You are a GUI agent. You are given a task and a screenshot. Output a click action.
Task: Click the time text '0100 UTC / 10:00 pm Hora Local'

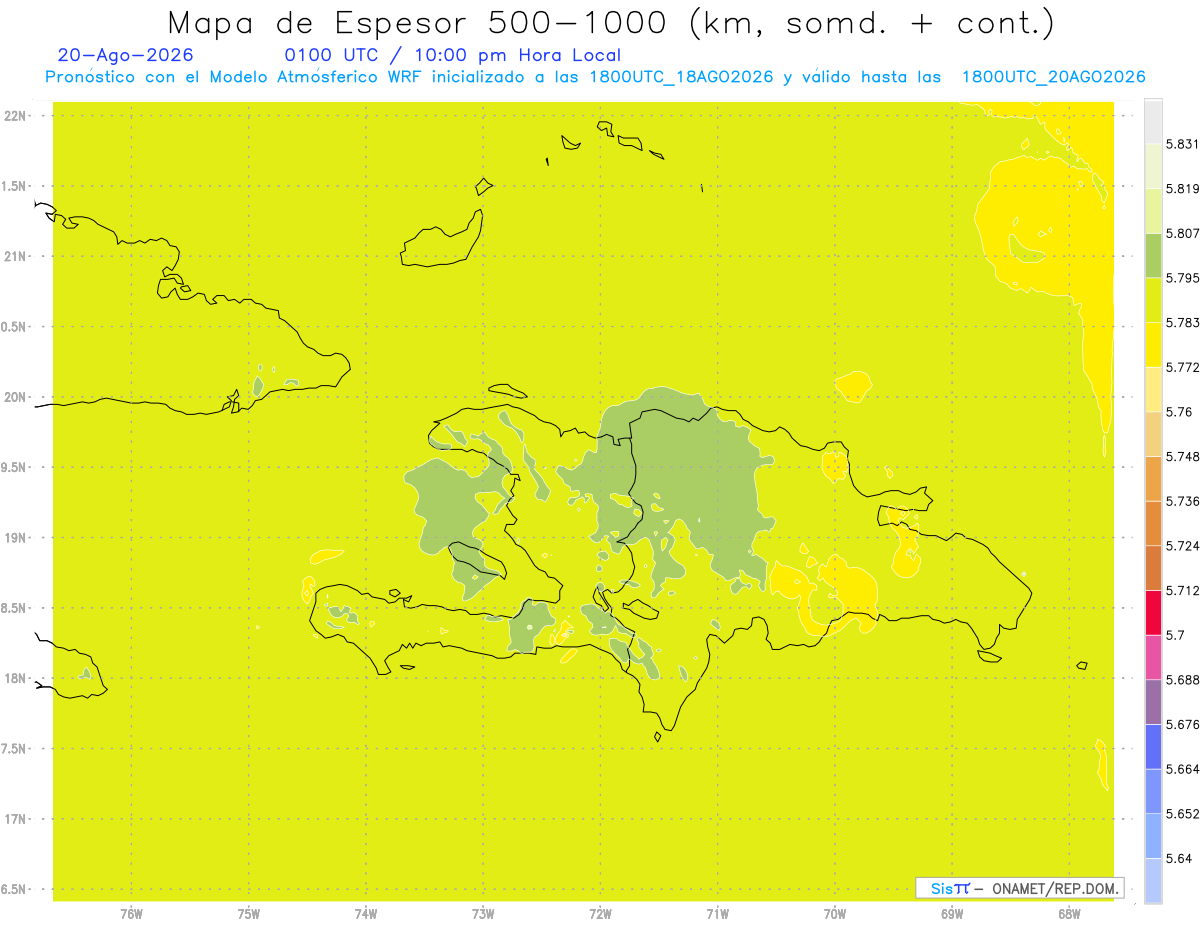point(453,55)
